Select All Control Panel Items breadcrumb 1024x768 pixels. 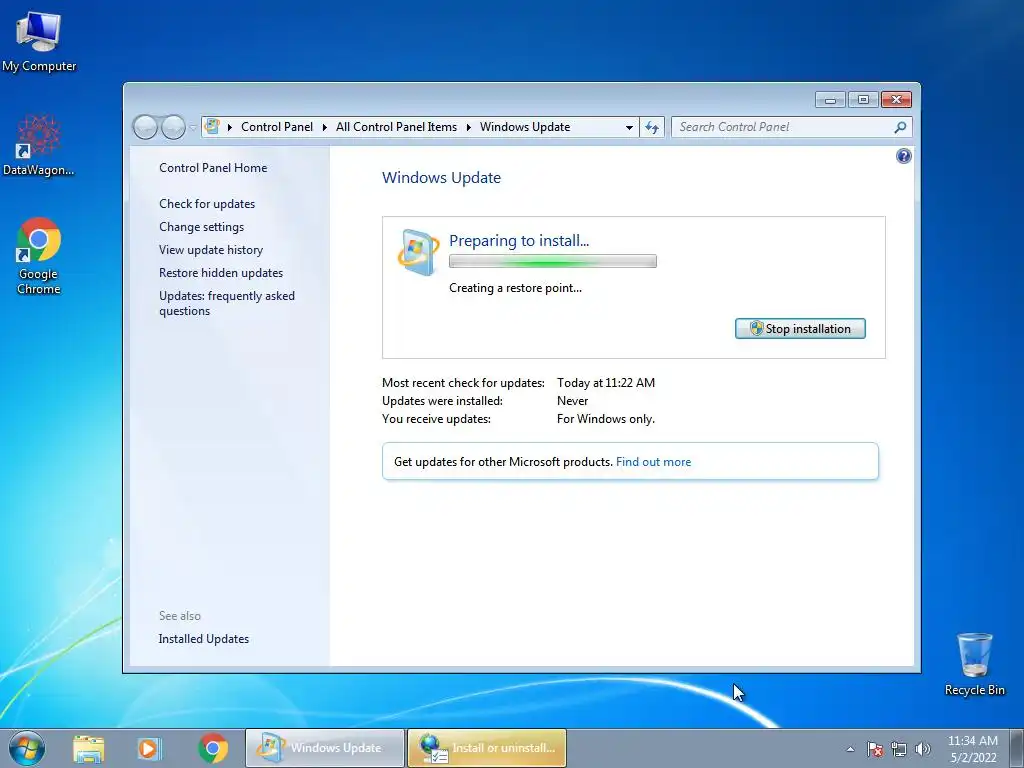click(x=396, y=127)
